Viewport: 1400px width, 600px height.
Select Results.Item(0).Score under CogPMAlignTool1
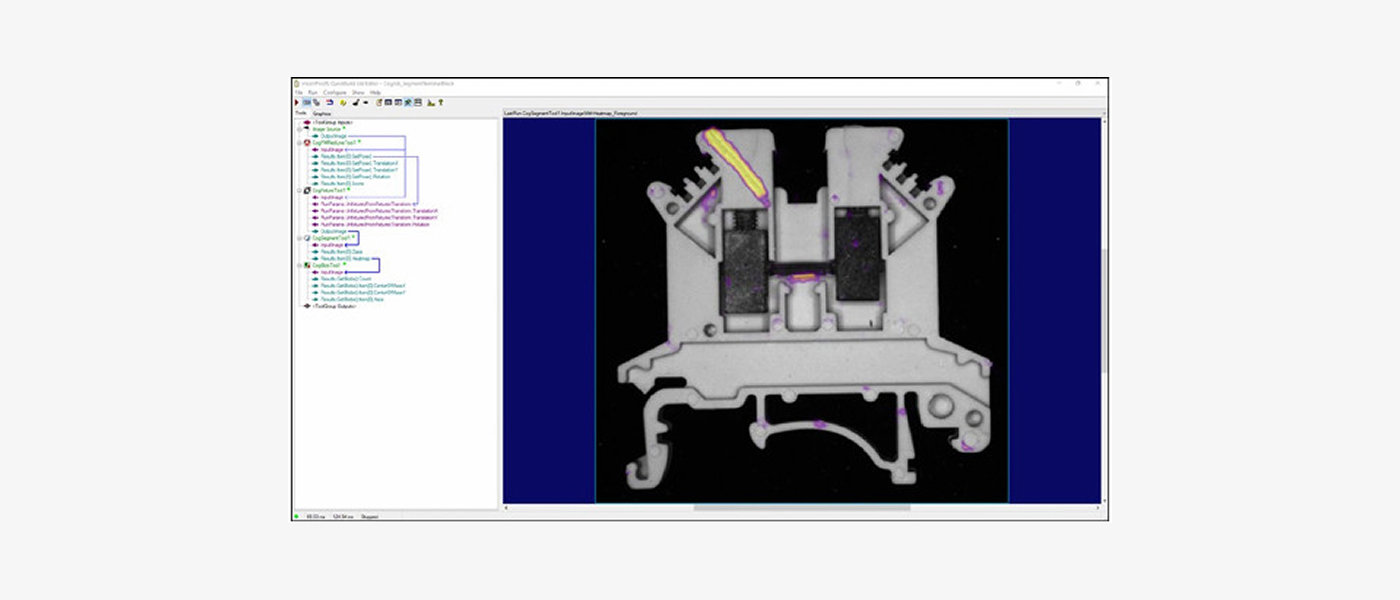342,183
